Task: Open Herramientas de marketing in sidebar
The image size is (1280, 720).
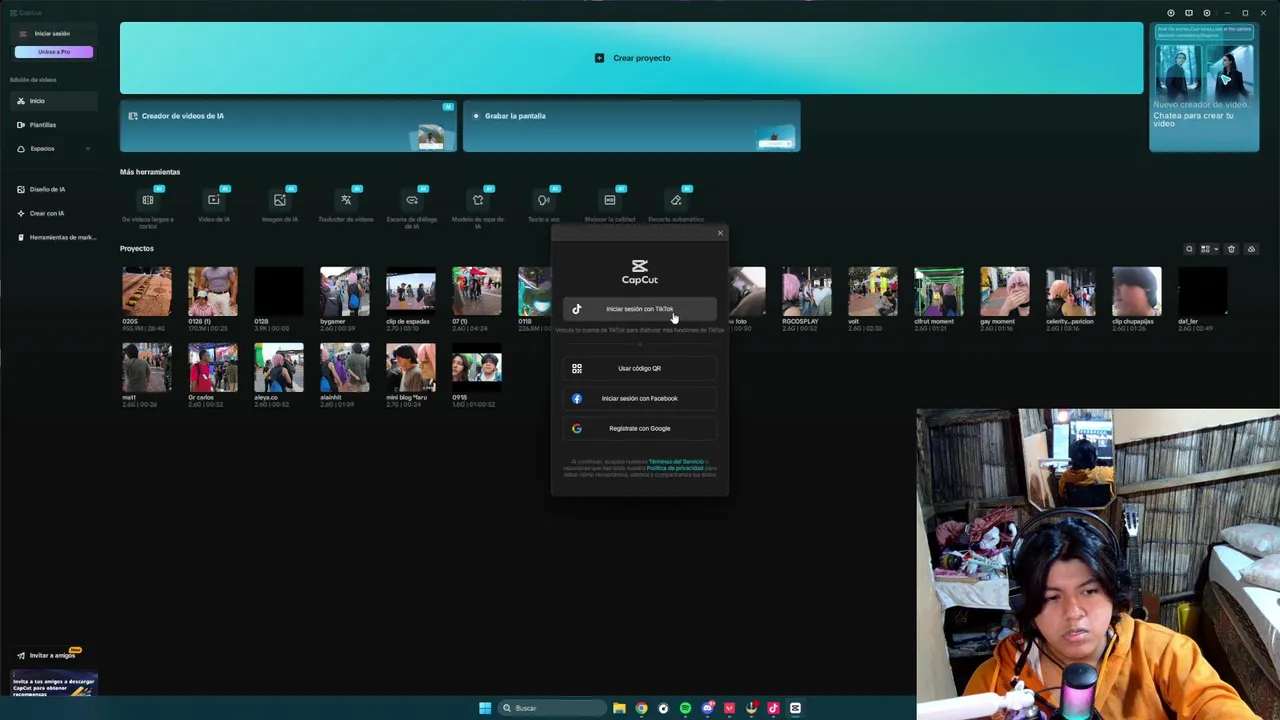Action: [x=54, y=237]
